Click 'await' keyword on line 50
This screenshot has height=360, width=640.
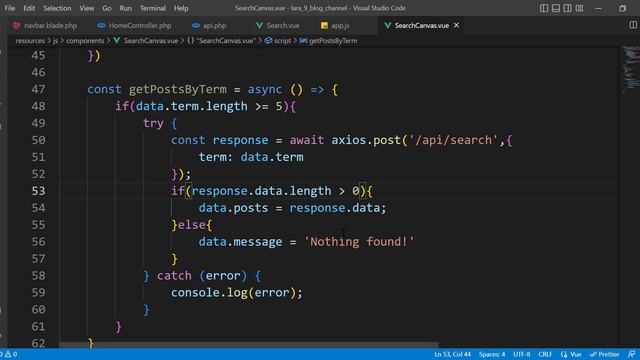click(x=307, y=140)
